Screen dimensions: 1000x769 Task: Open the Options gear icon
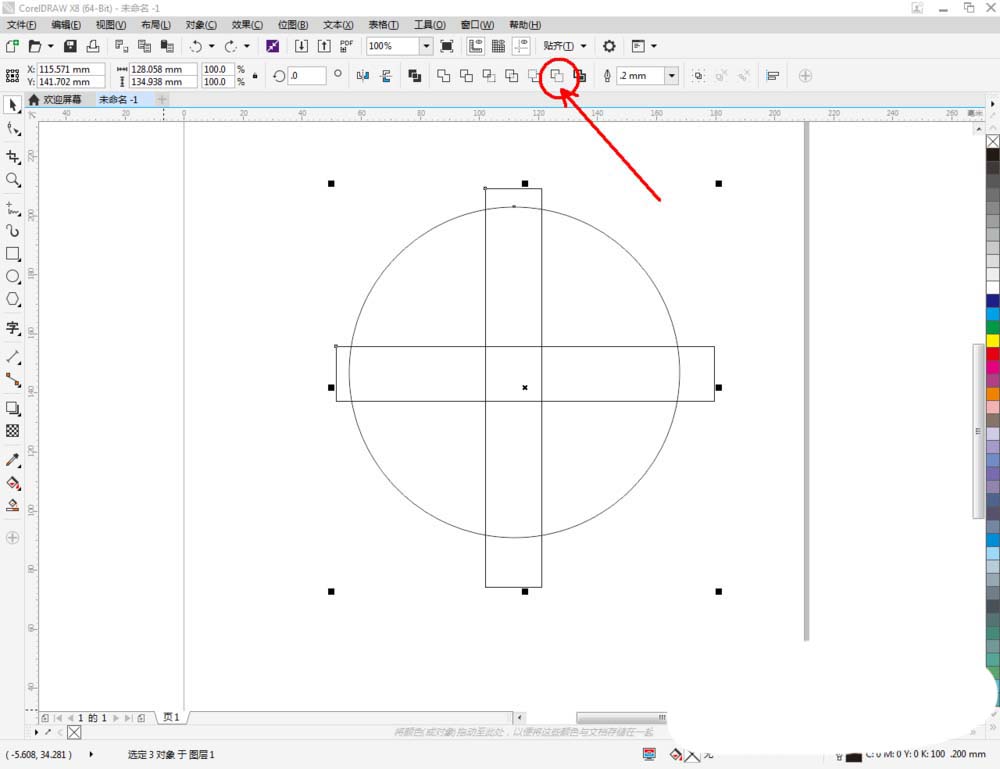coord(609,46)
